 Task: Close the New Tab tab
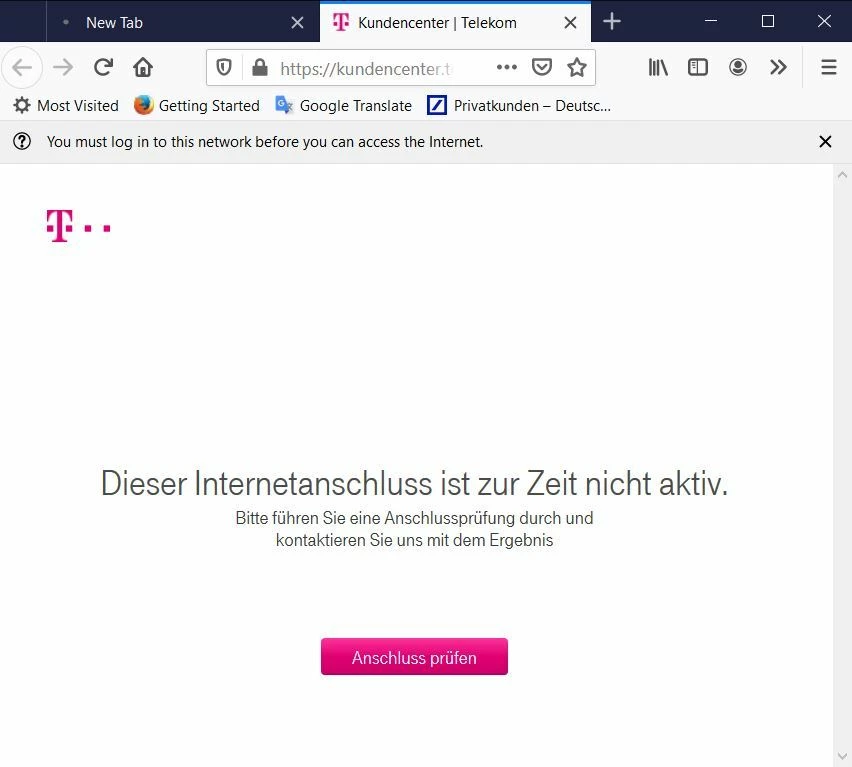pos(297,23)
